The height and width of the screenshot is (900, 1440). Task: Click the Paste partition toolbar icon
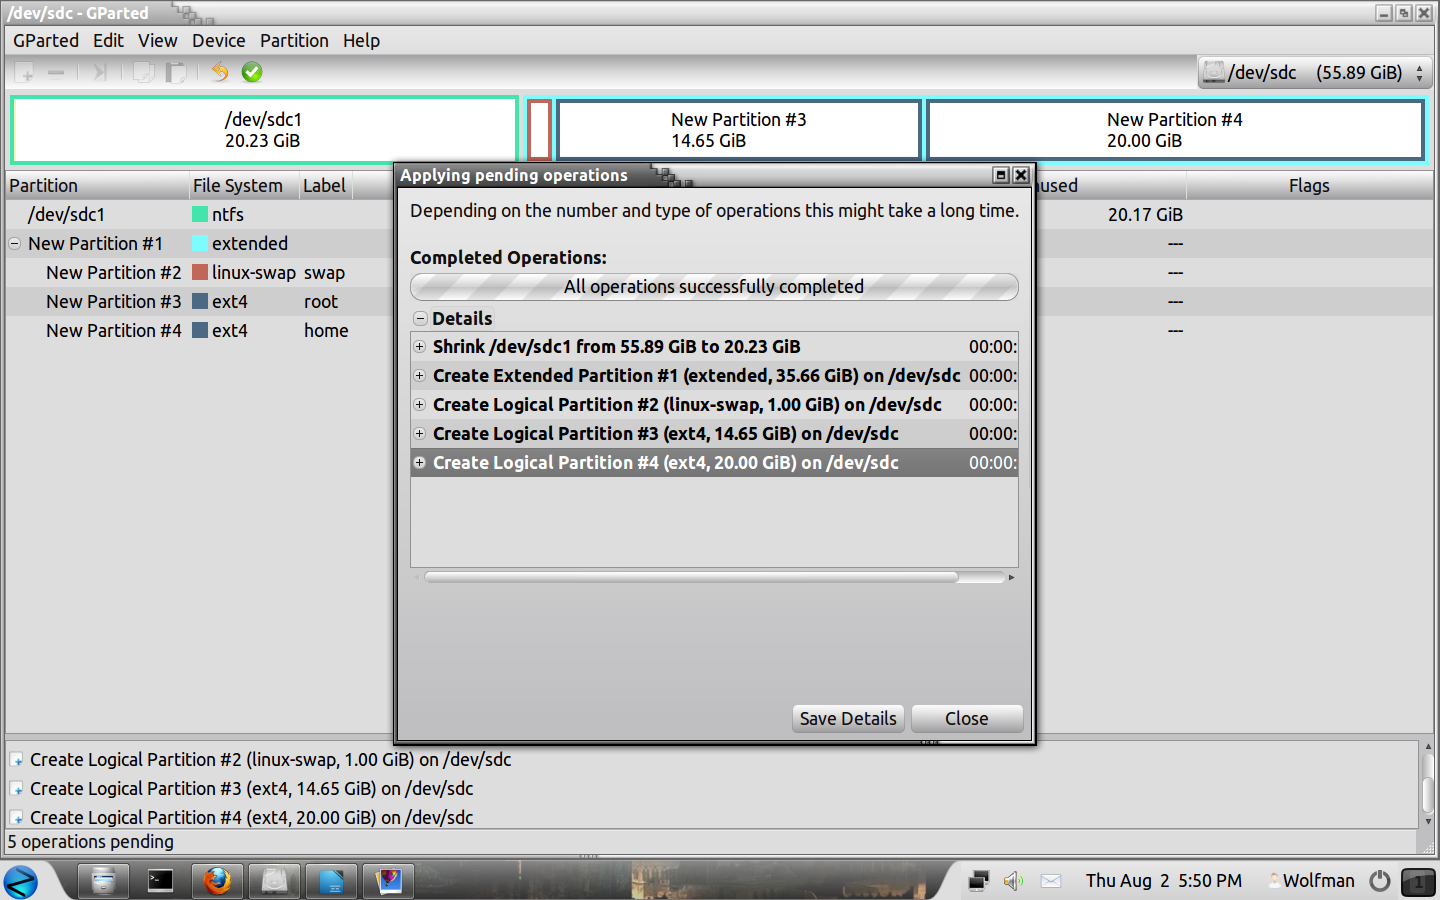[x=176, y=72]
